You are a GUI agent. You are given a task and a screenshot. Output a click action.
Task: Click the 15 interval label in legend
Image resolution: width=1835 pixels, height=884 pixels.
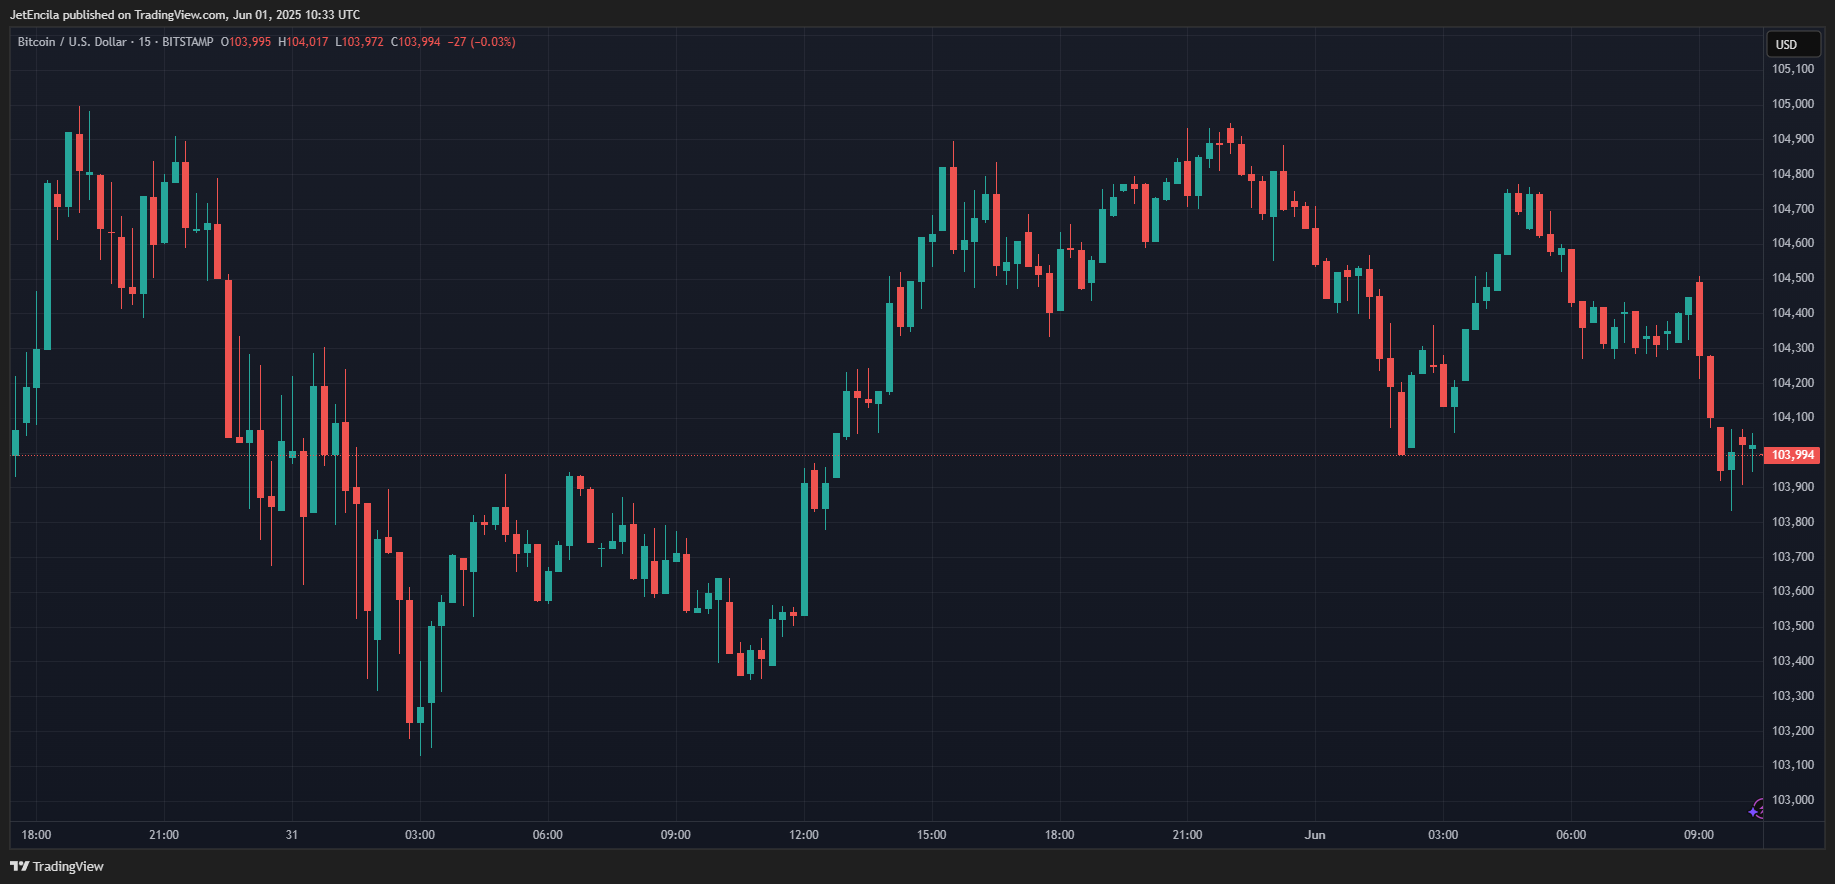pos(145,42)
